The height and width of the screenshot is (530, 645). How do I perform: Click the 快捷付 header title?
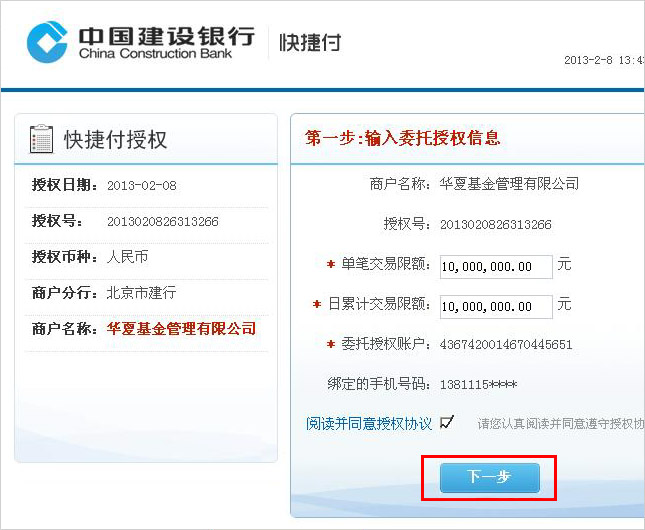[310, 42]
